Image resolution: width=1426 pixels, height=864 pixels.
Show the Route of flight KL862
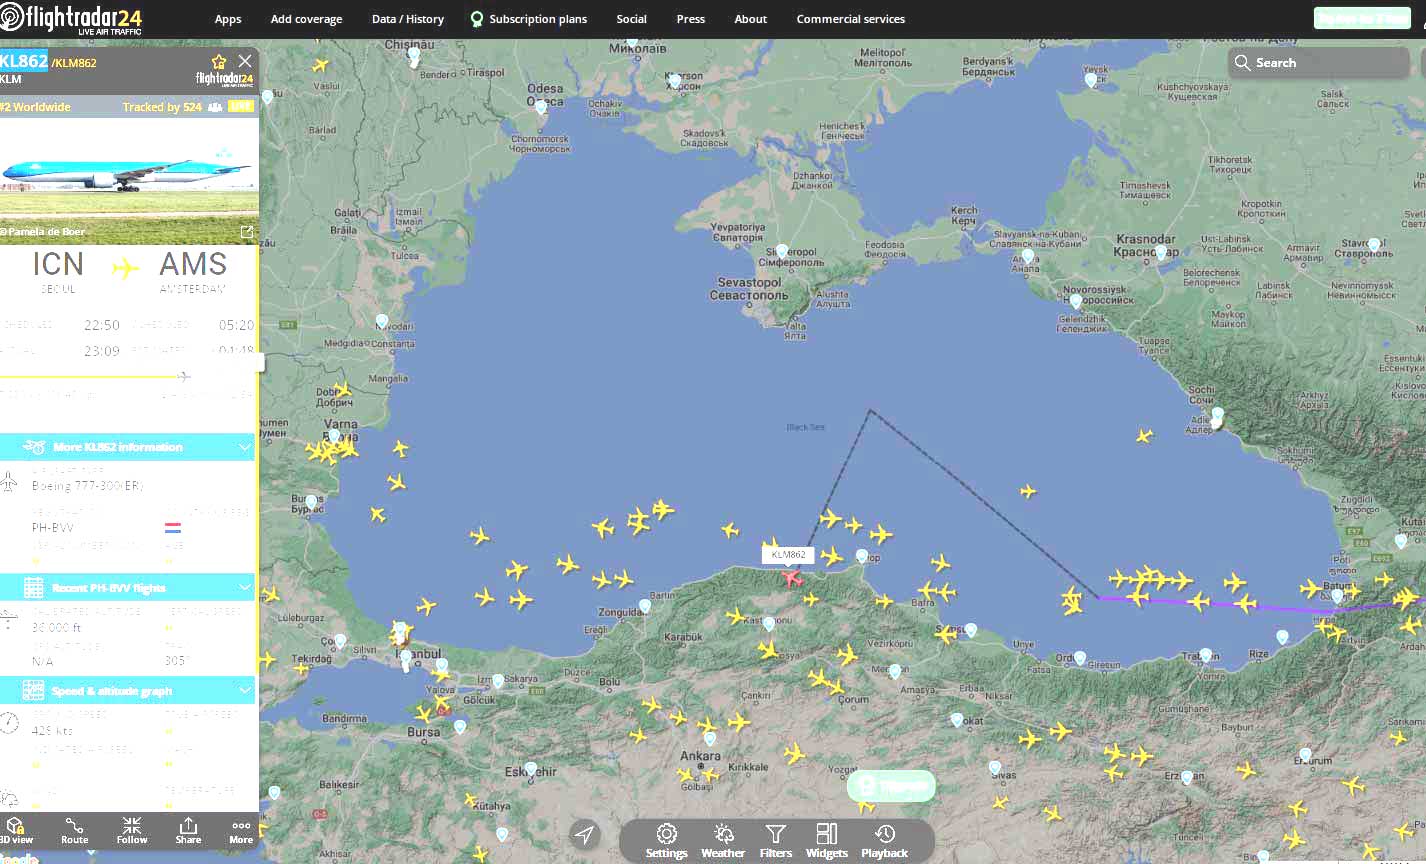point(74,830)
